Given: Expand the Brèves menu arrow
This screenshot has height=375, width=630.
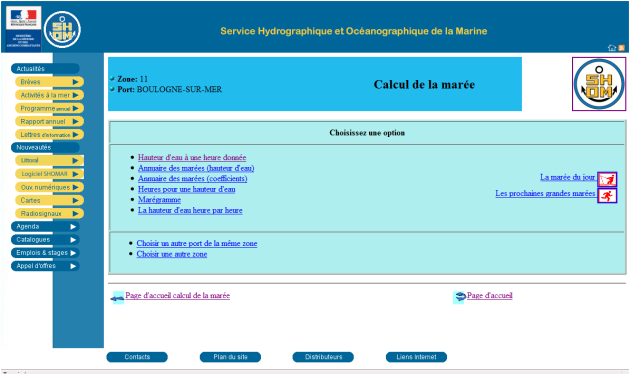Looking at the screenshot, I should tap(75, 82).
